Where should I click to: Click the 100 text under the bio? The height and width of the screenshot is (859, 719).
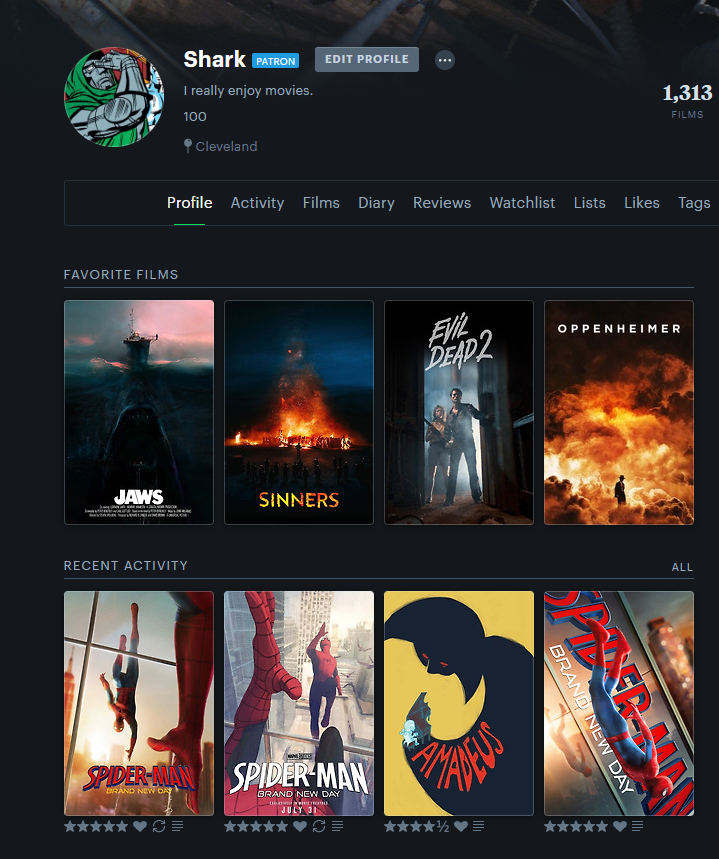tap(195, 116)
